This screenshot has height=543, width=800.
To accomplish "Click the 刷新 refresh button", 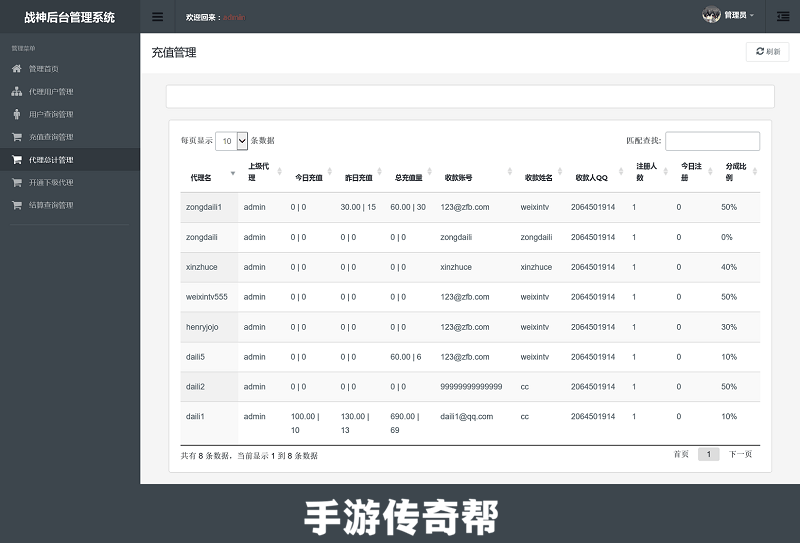I will pos(767,52).
